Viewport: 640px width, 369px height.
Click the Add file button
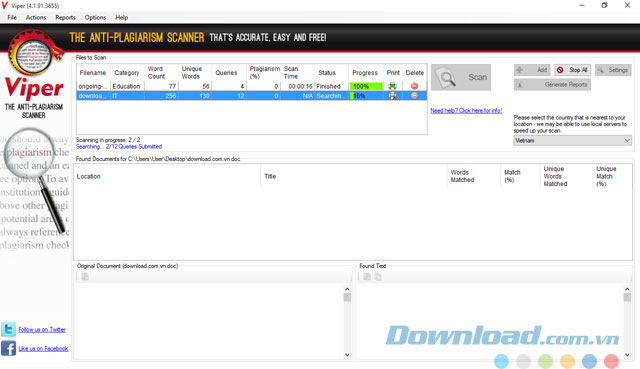coord(532,70)
